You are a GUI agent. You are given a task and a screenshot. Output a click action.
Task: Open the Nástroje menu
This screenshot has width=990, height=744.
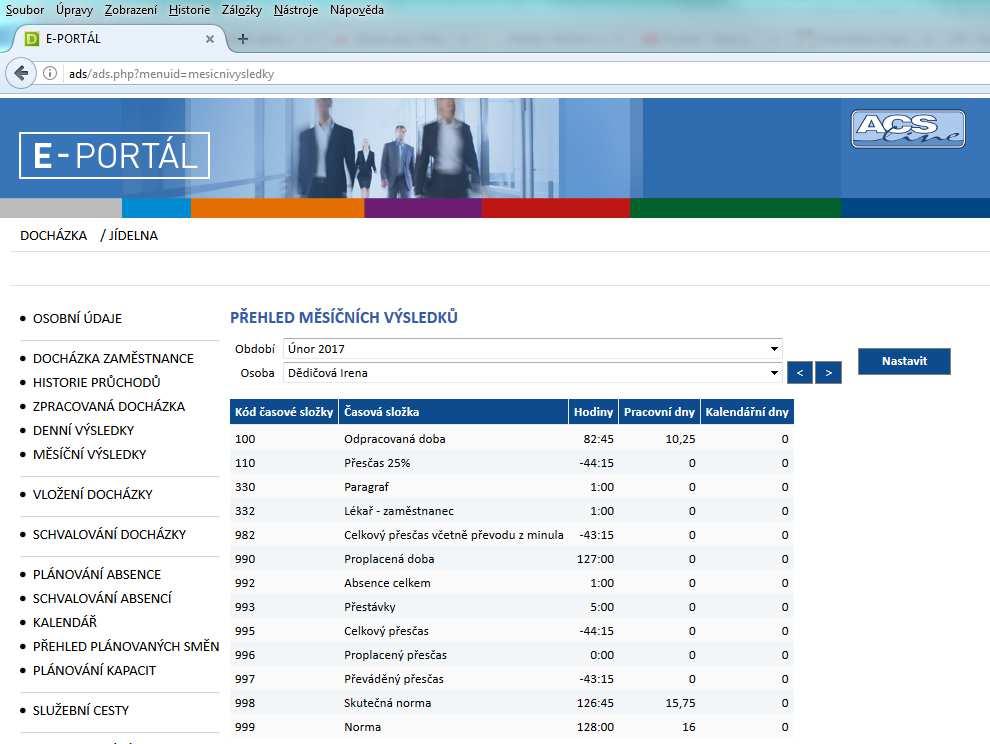296,10
